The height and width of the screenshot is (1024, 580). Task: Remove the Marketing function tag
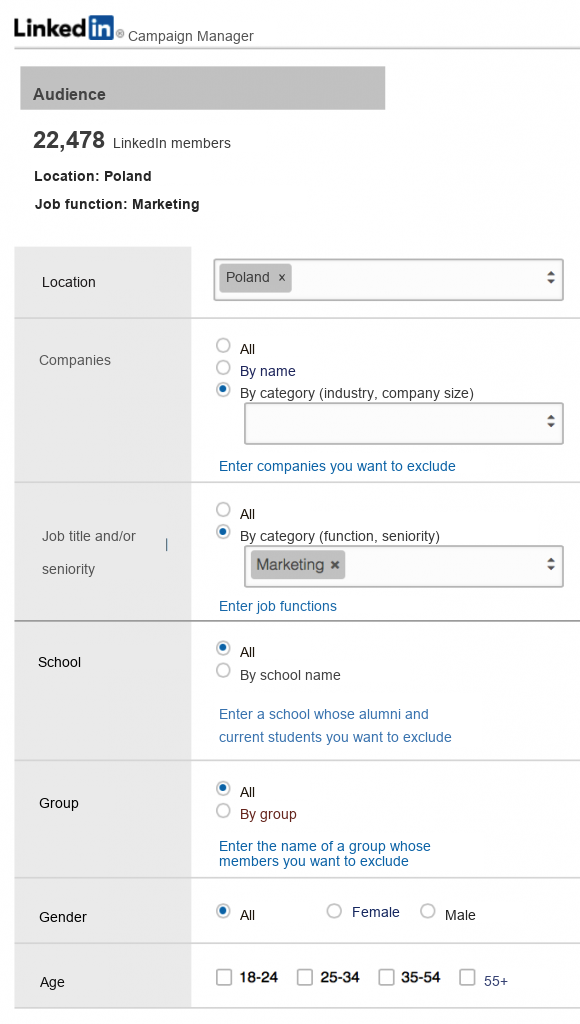click(x=335, y=565)
